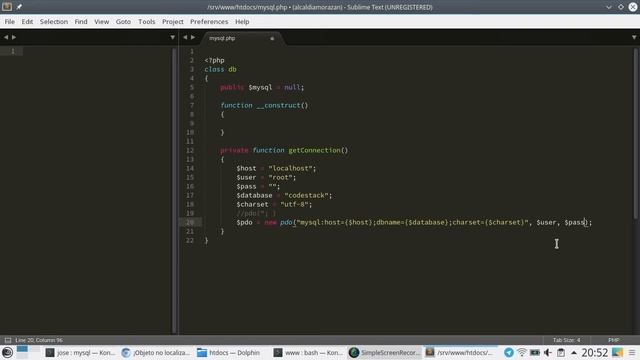The width and height of the screenshot is (640, 360).
Task: Click the class db line
Action: (220, 69)
